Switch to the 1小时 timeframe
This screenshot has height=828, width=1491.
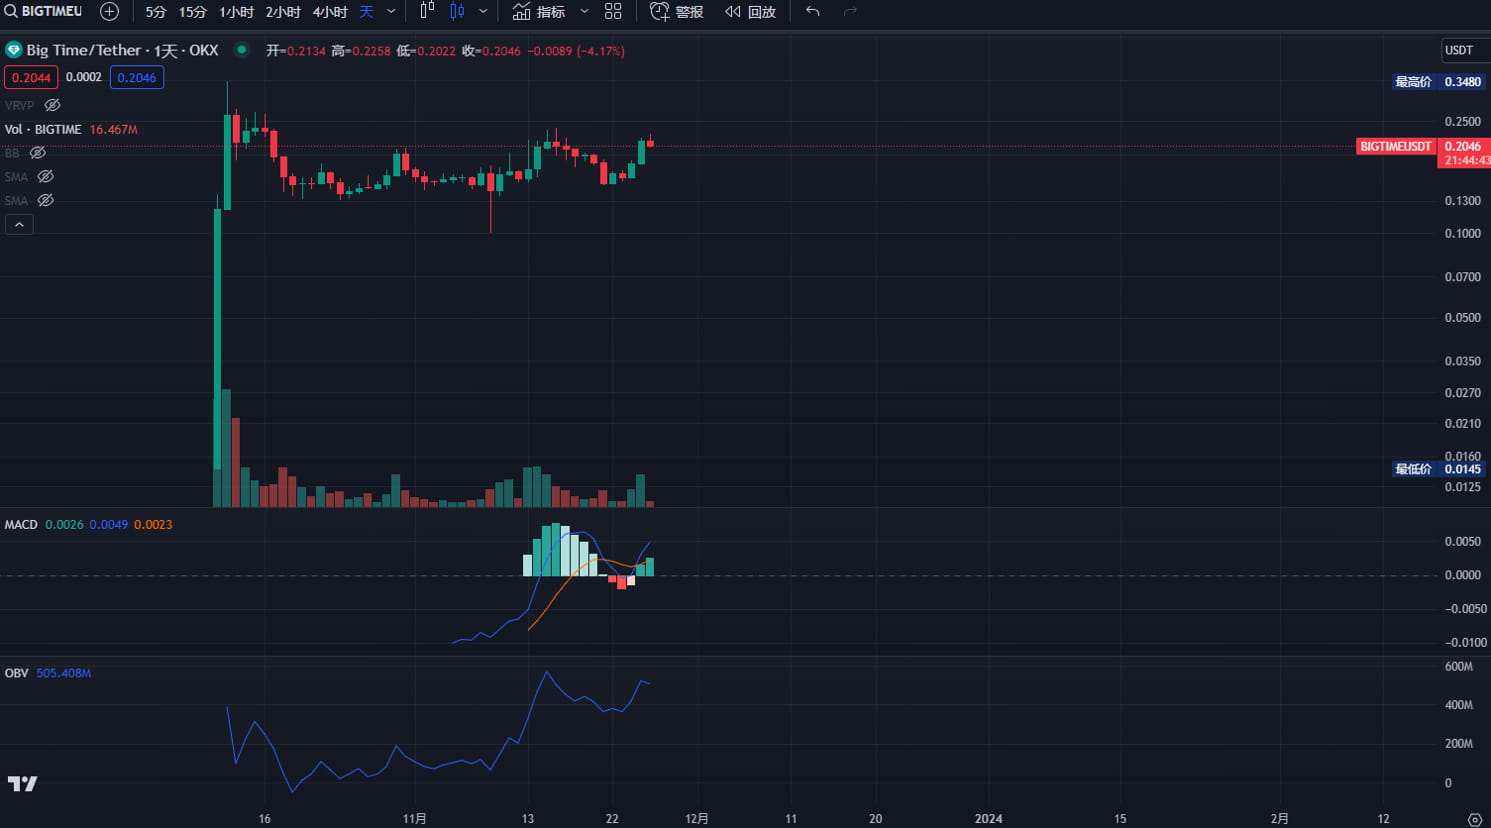pyautogui.click(x=236, y=12)
